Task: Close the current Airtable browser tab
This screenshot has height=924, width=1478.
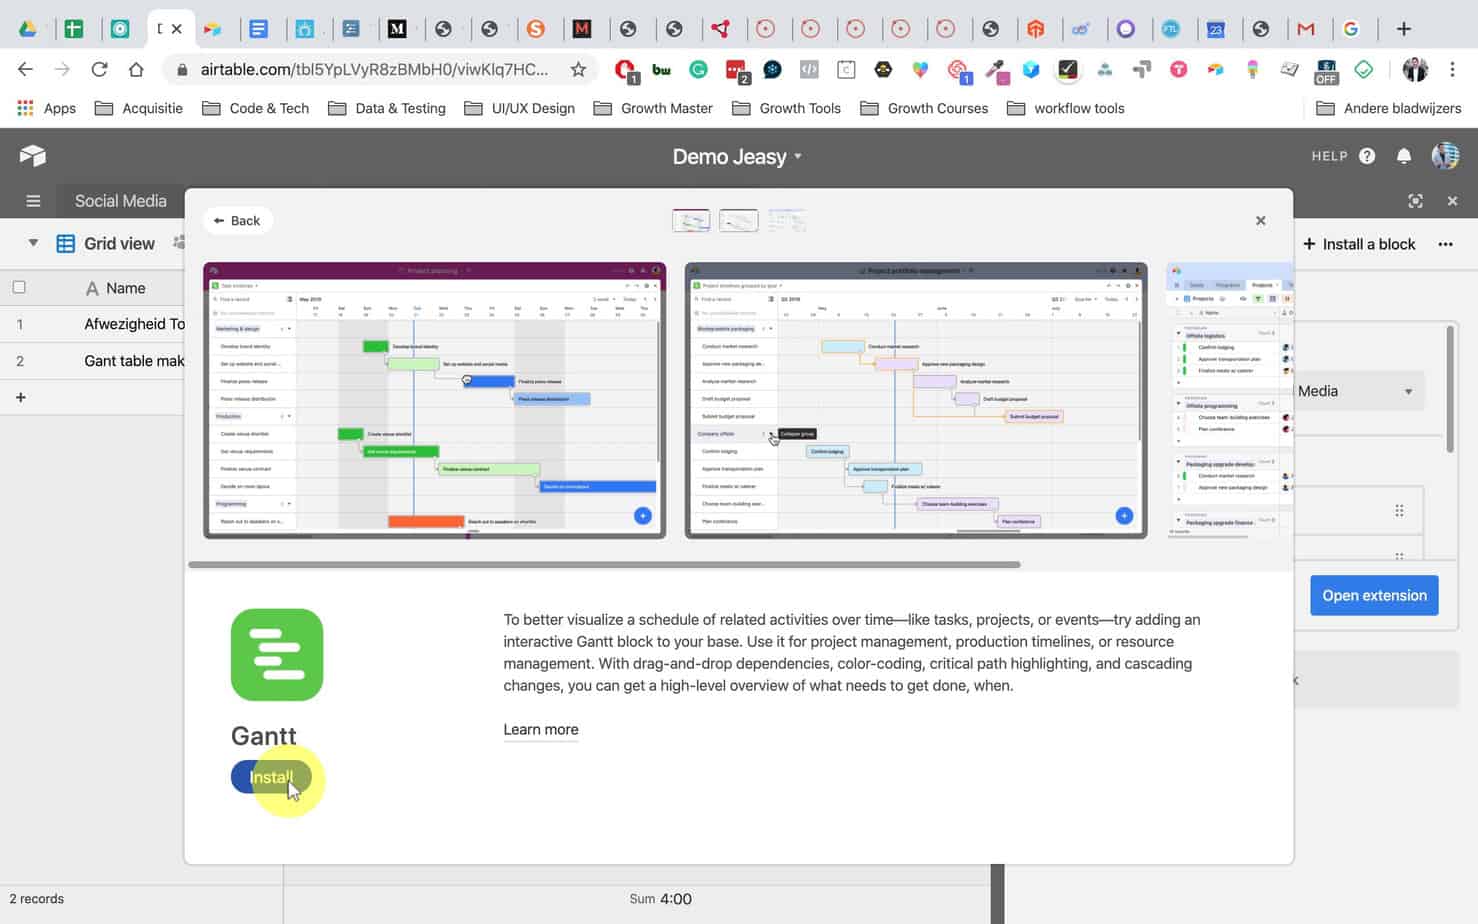Action: click(177, 29)
